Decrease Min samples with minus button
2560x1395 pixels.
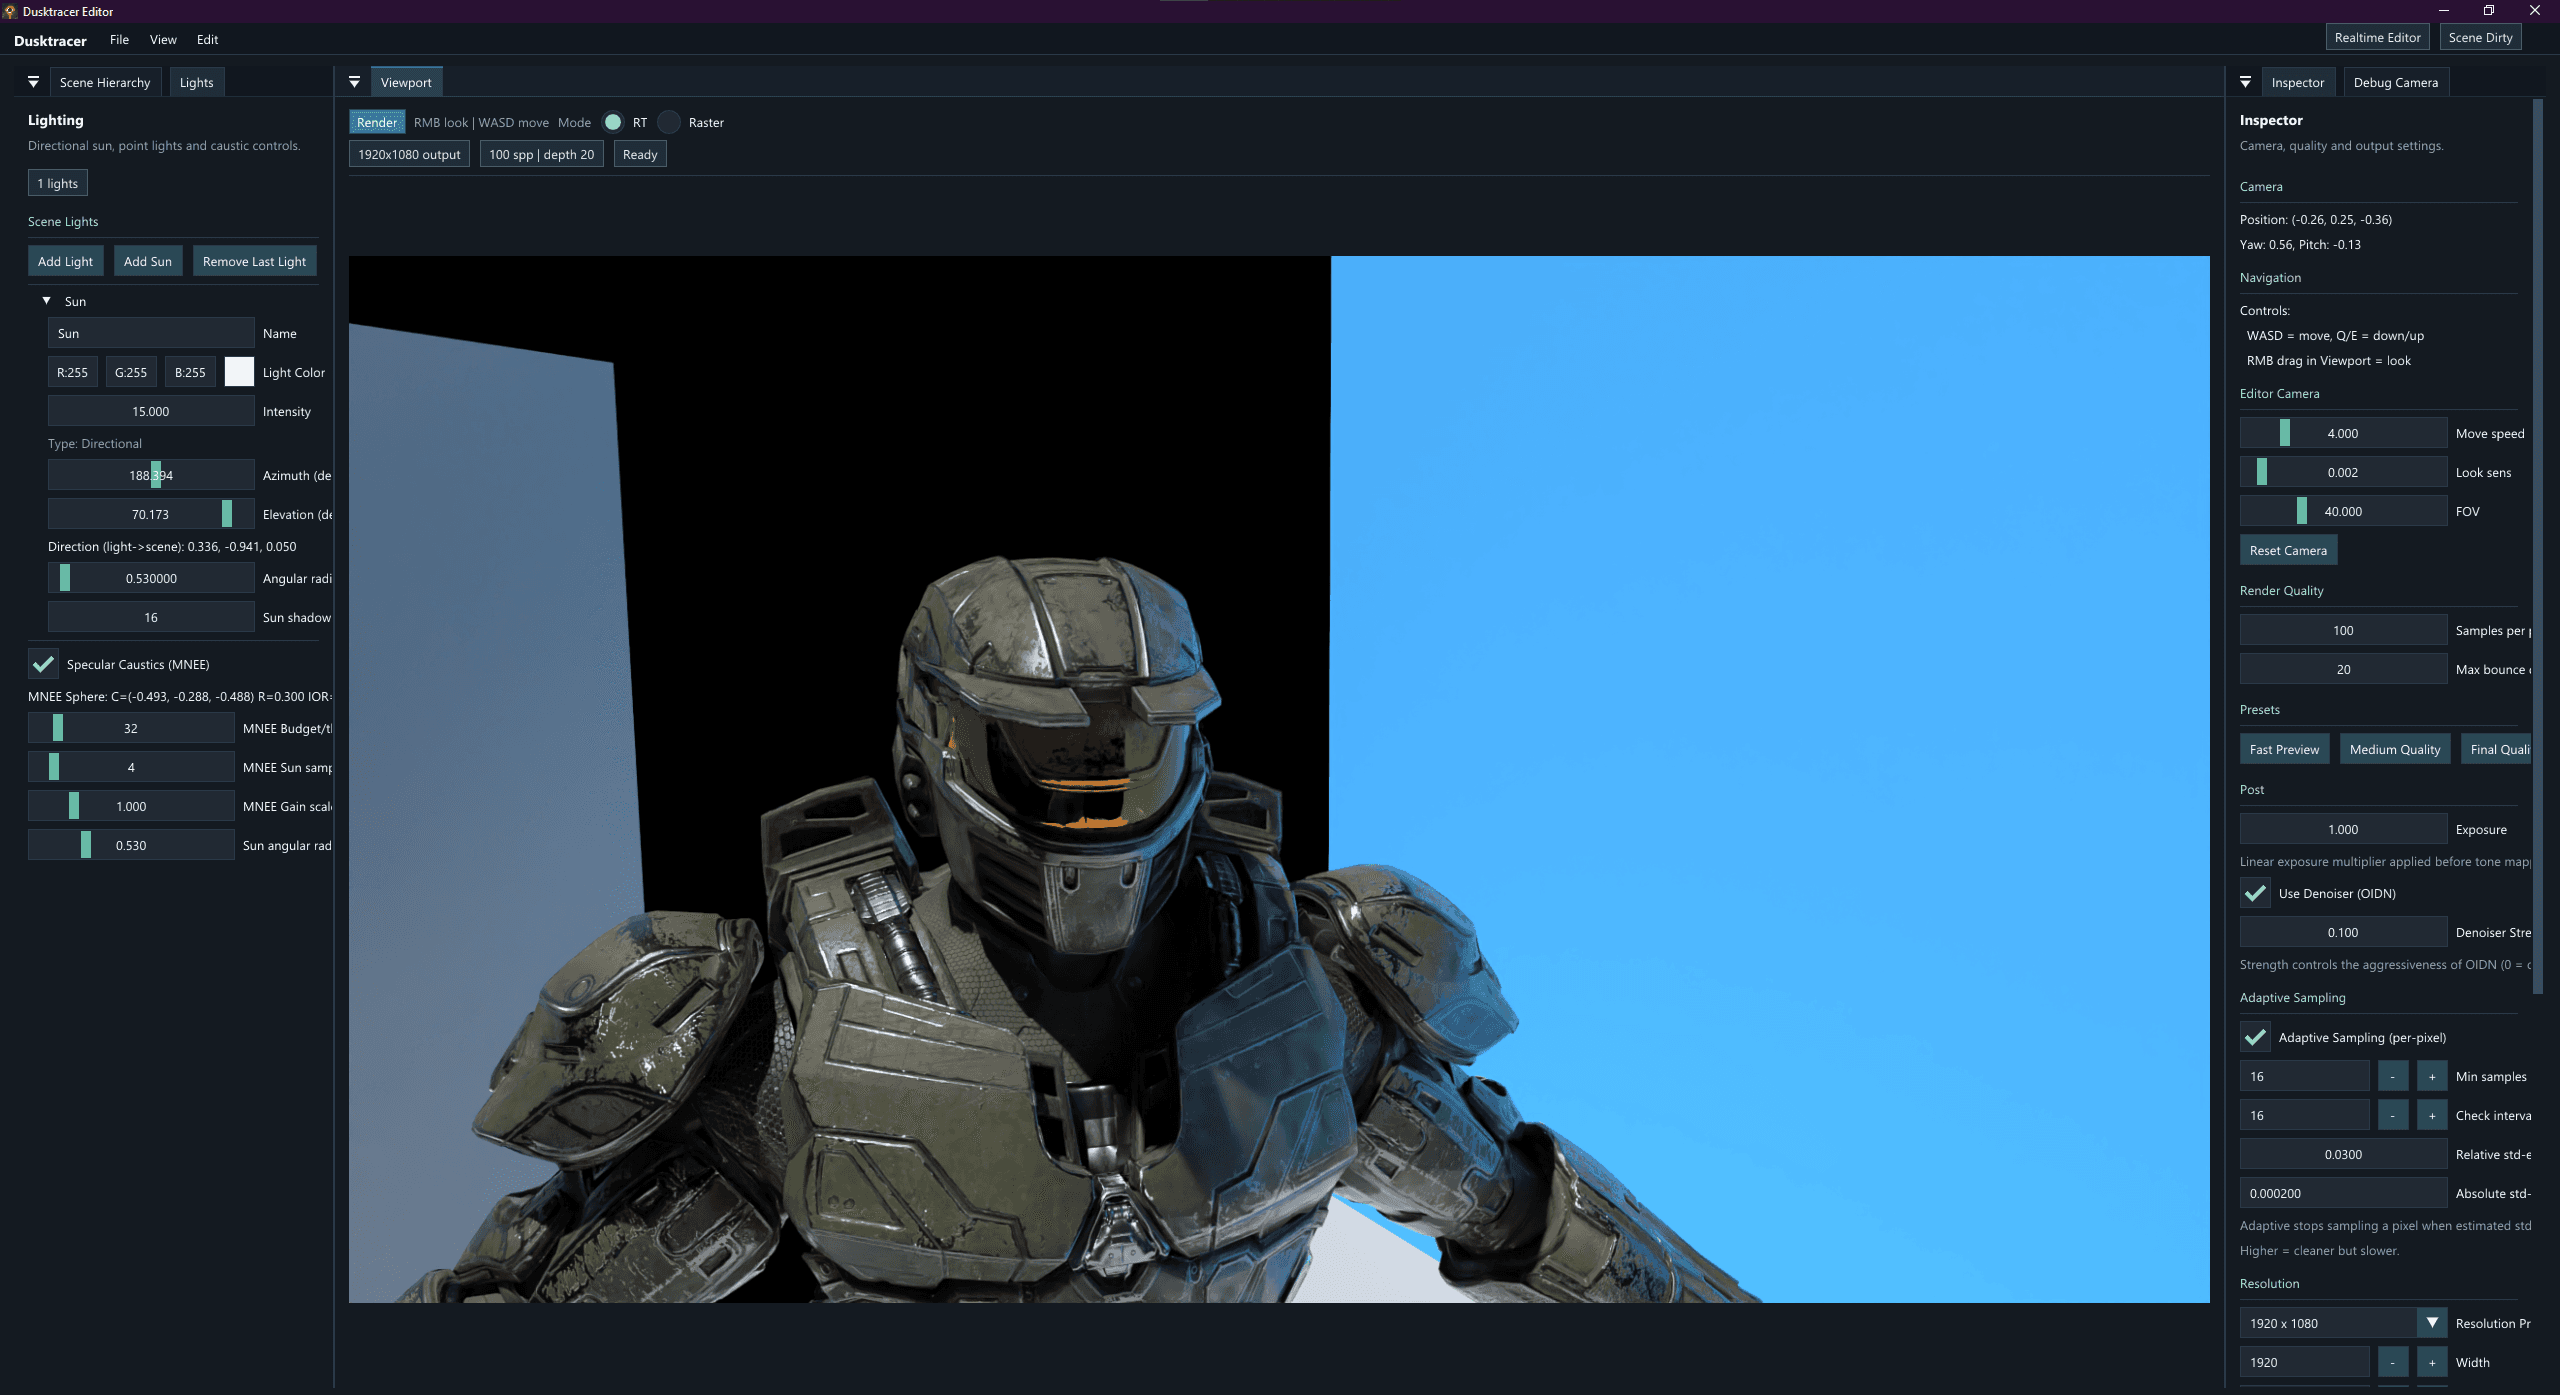(2393, 1076)
